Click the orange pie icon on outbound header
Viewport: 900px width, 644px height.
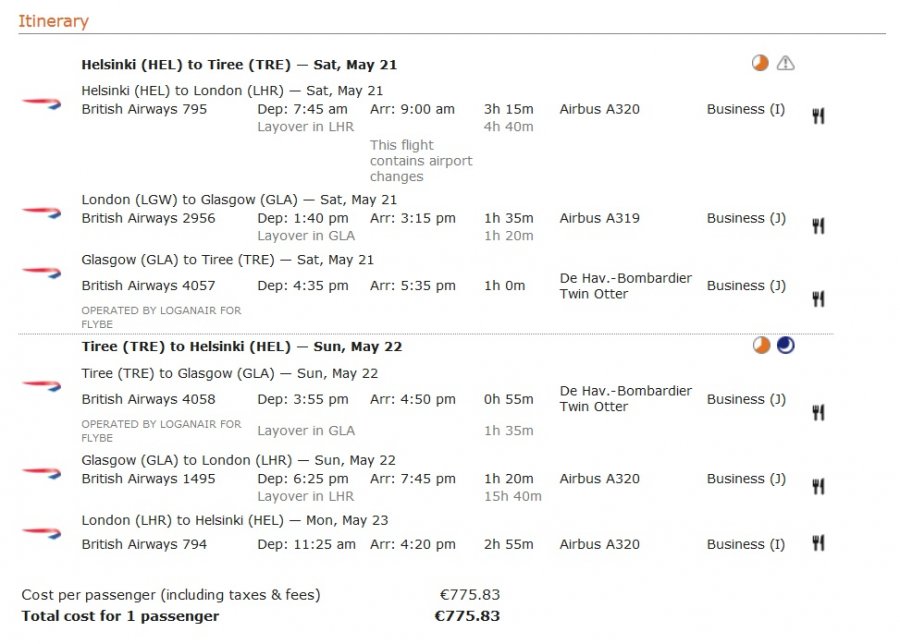[760, 64]
